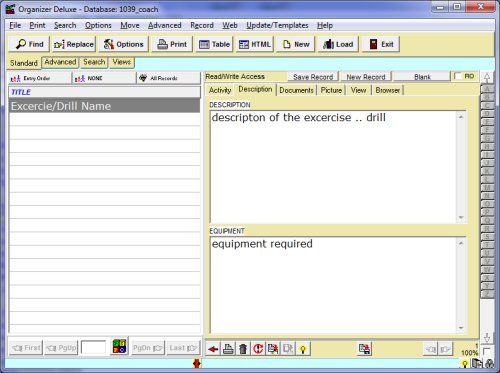Open the Options toolbar button
Screen dimensions: 500x373
pos(123,44)
